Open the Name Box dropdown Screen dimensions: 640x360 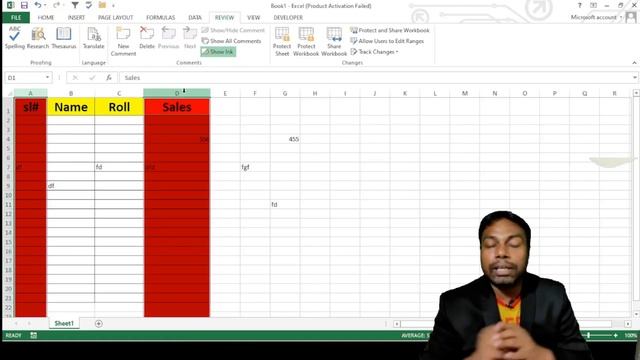pos(47,78)
